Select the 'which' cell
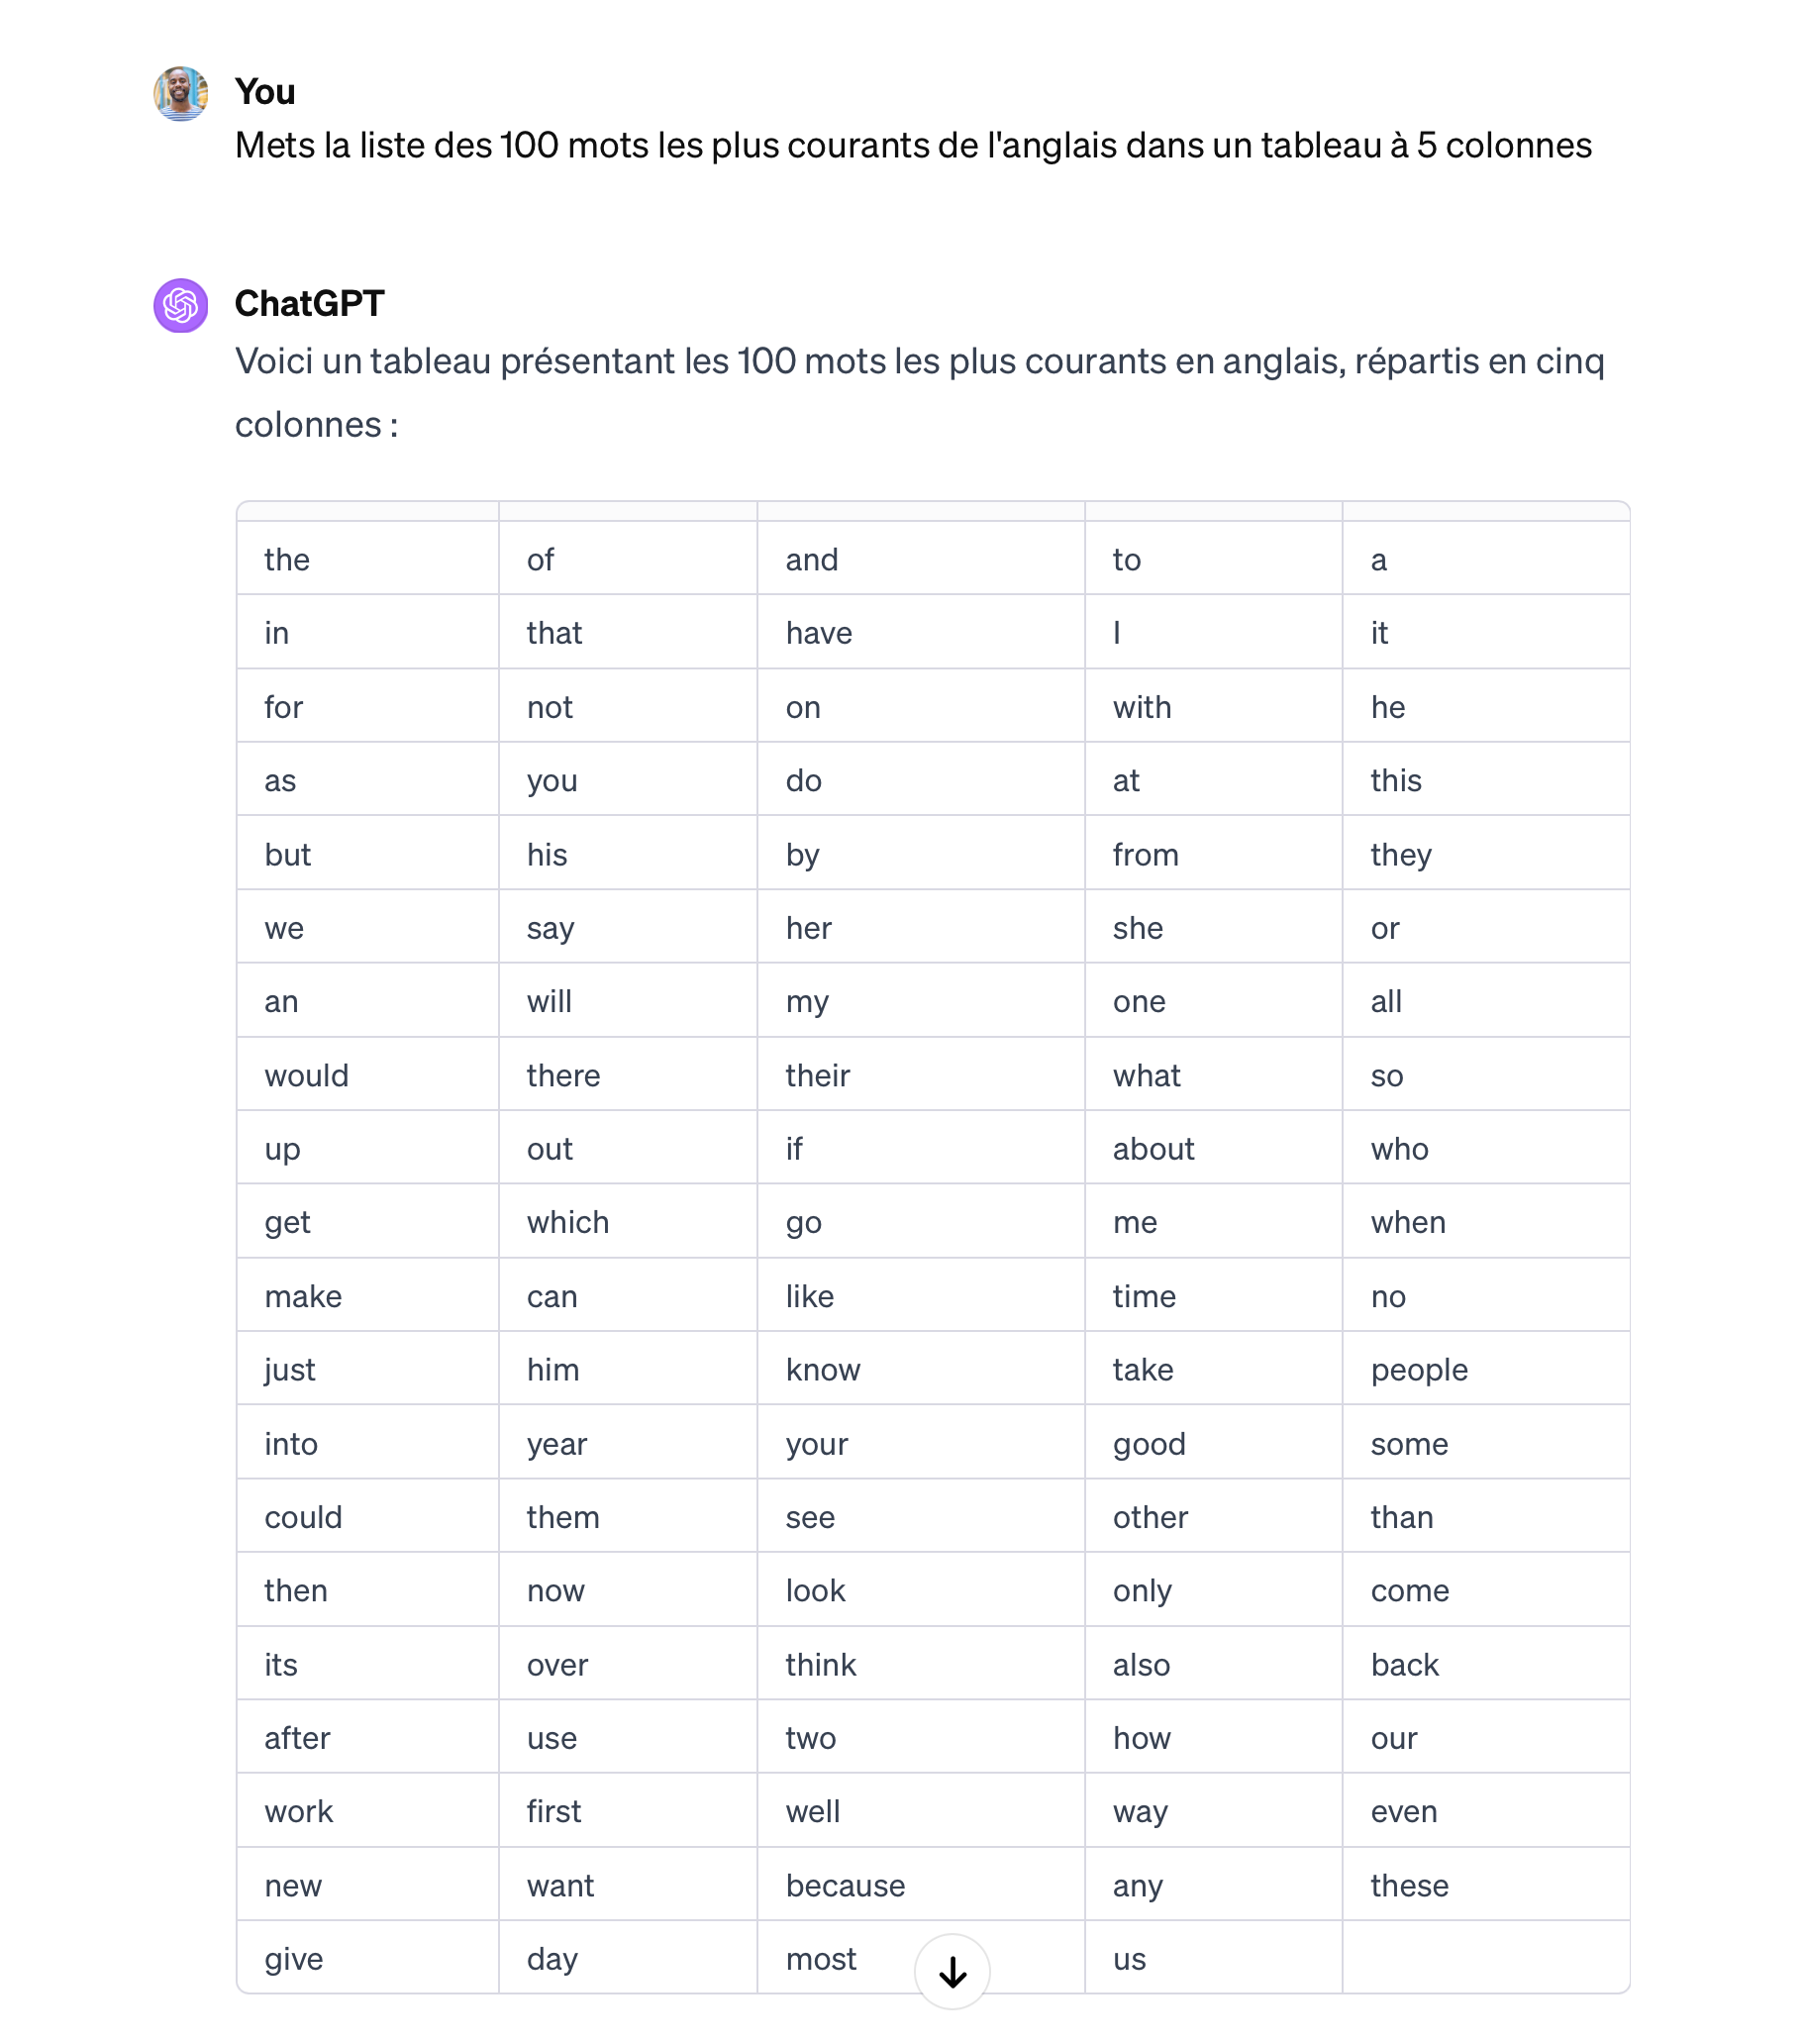Screen dimensions: 1806x2044 pos(627,1221)
